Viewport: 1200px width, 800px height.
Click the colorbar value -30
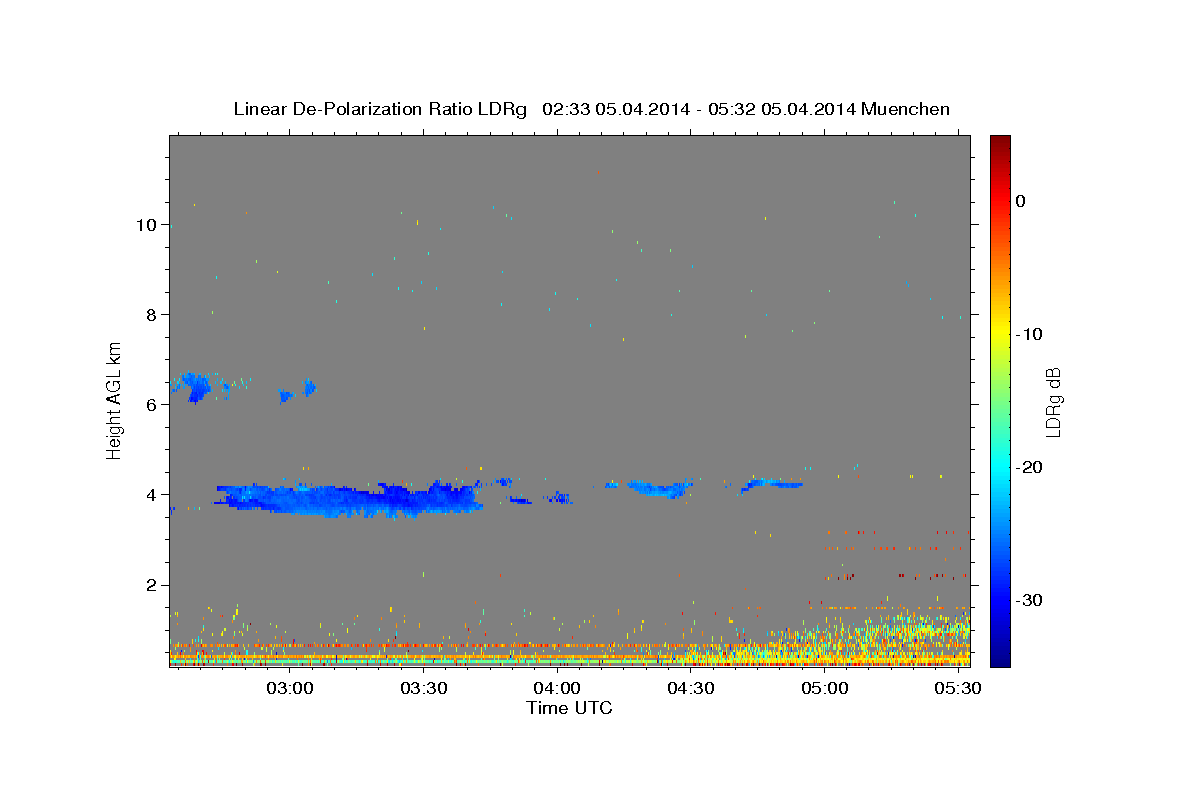tap(1027, 600)
